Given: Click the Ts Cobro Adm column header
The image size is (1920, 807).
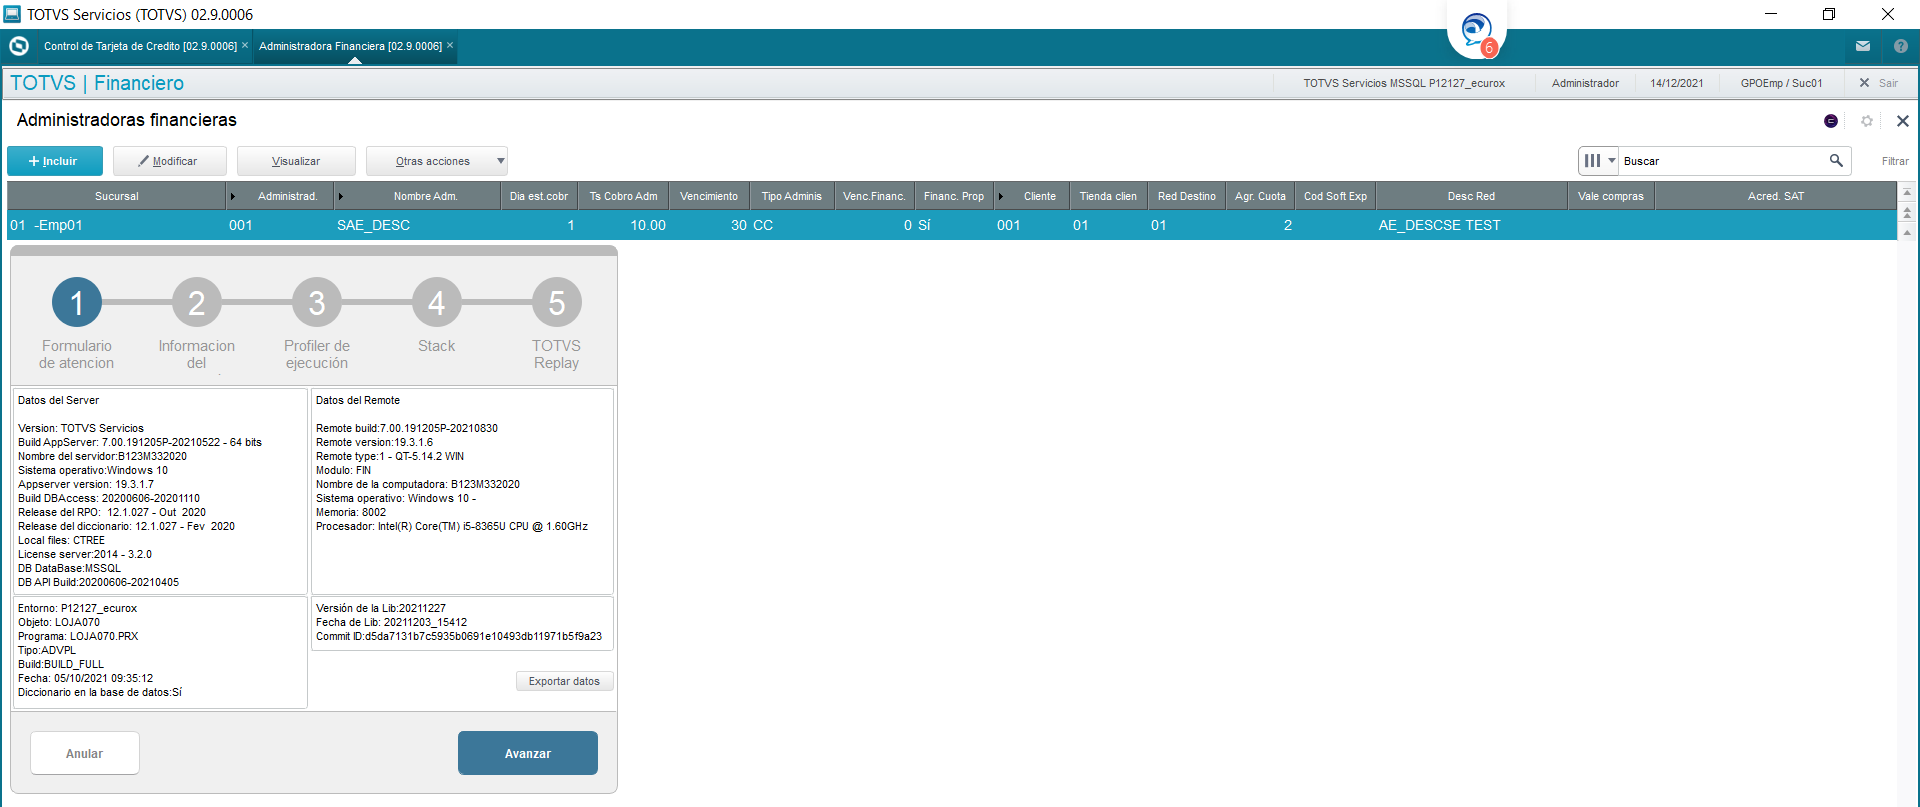Looking at the screenshot, I should tap(624, 196).
